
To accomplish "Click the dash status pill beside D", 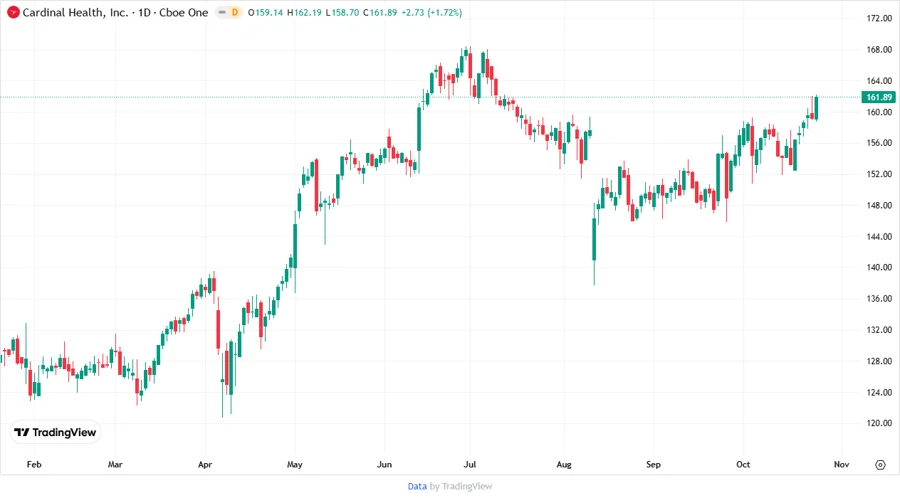I will point(222,13).
